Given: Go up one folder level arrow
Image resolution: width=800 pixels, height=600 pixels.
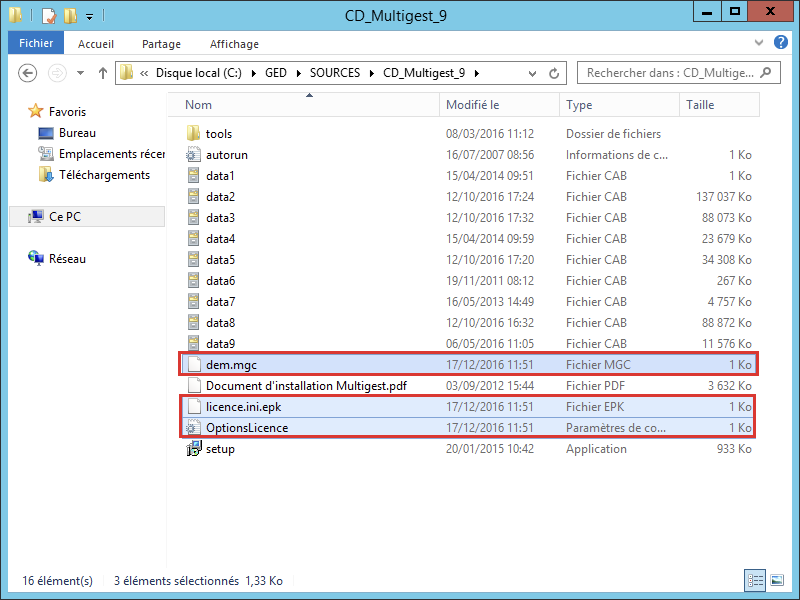Looking at the screenshot, I should pyautogui.click(x=103, y=73).
